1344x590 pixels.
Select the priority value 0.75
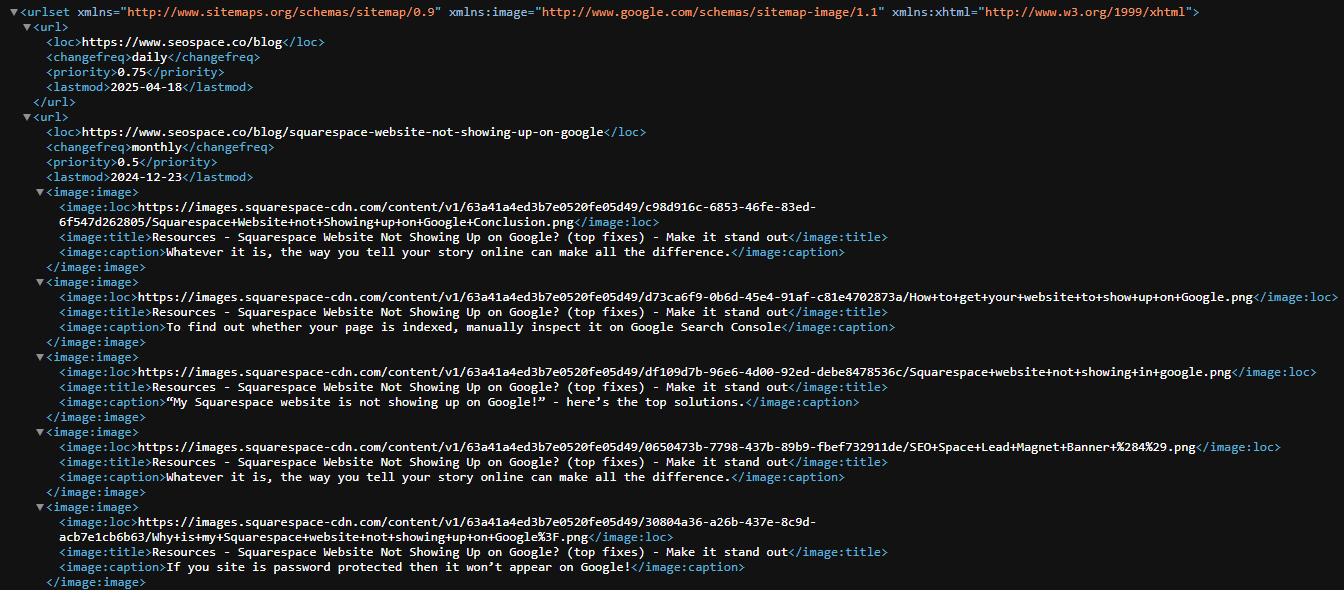[132, 72]
